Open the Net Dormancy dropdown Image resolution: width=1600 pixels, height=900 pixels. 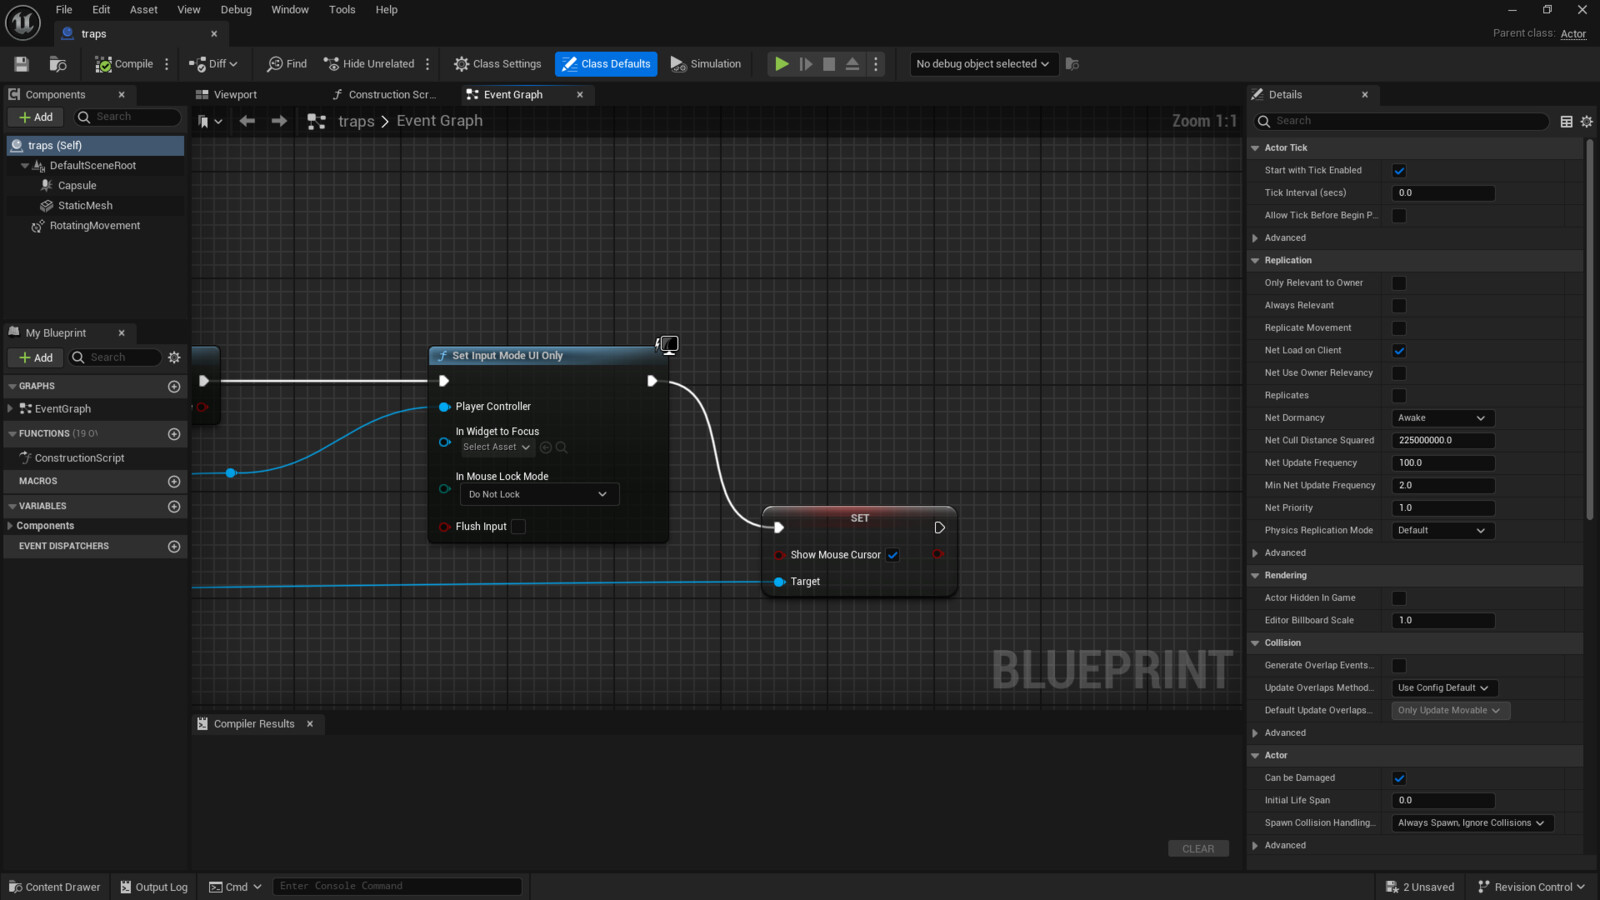pyautogui.click(x=1442, y=418)
